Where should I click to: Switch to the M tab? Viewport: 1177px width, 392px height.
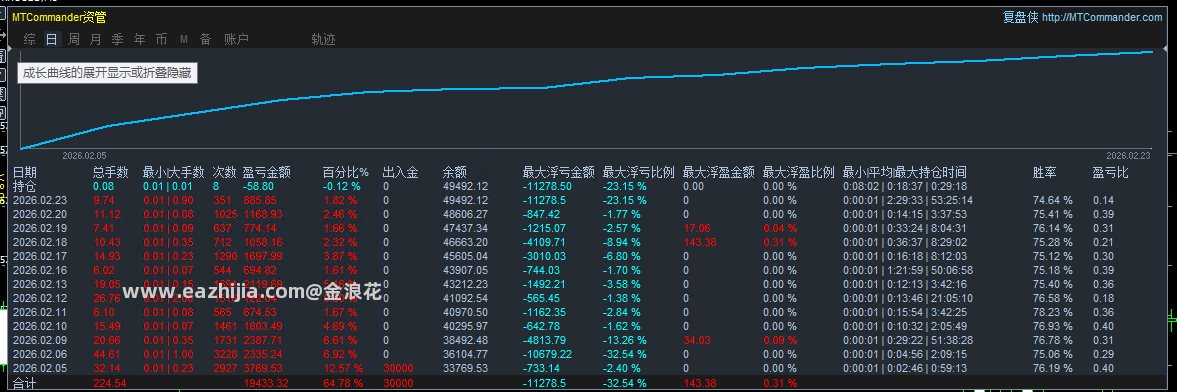point(184,39)
